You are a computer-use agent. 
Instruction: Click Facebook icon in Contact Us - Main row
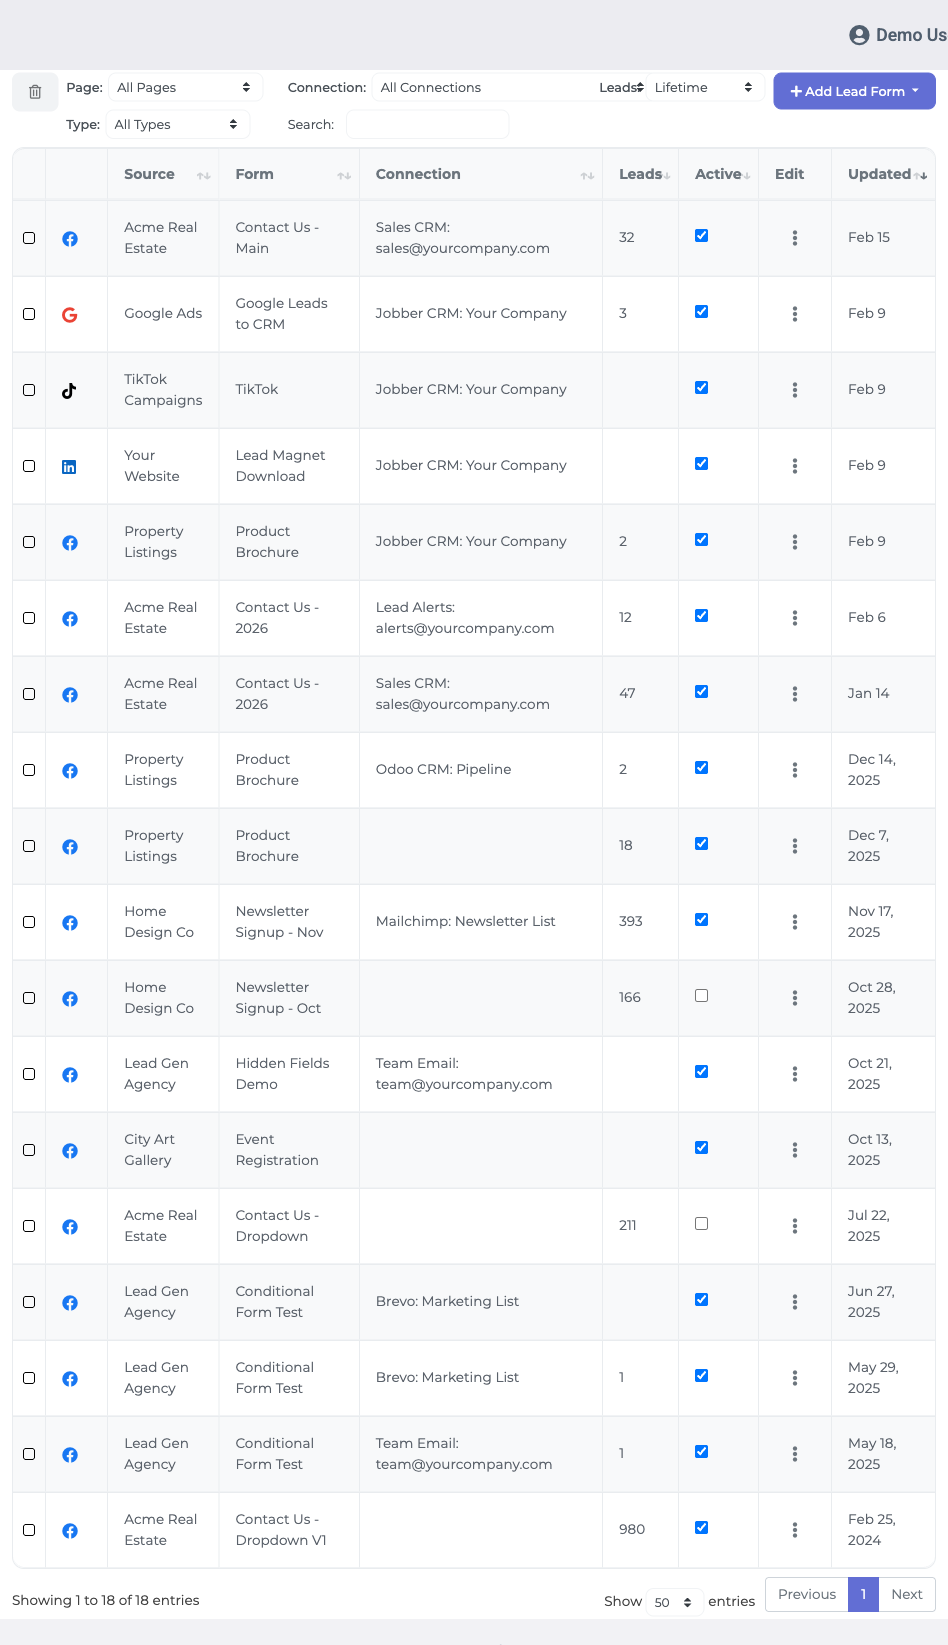click(x=70, y=239)
